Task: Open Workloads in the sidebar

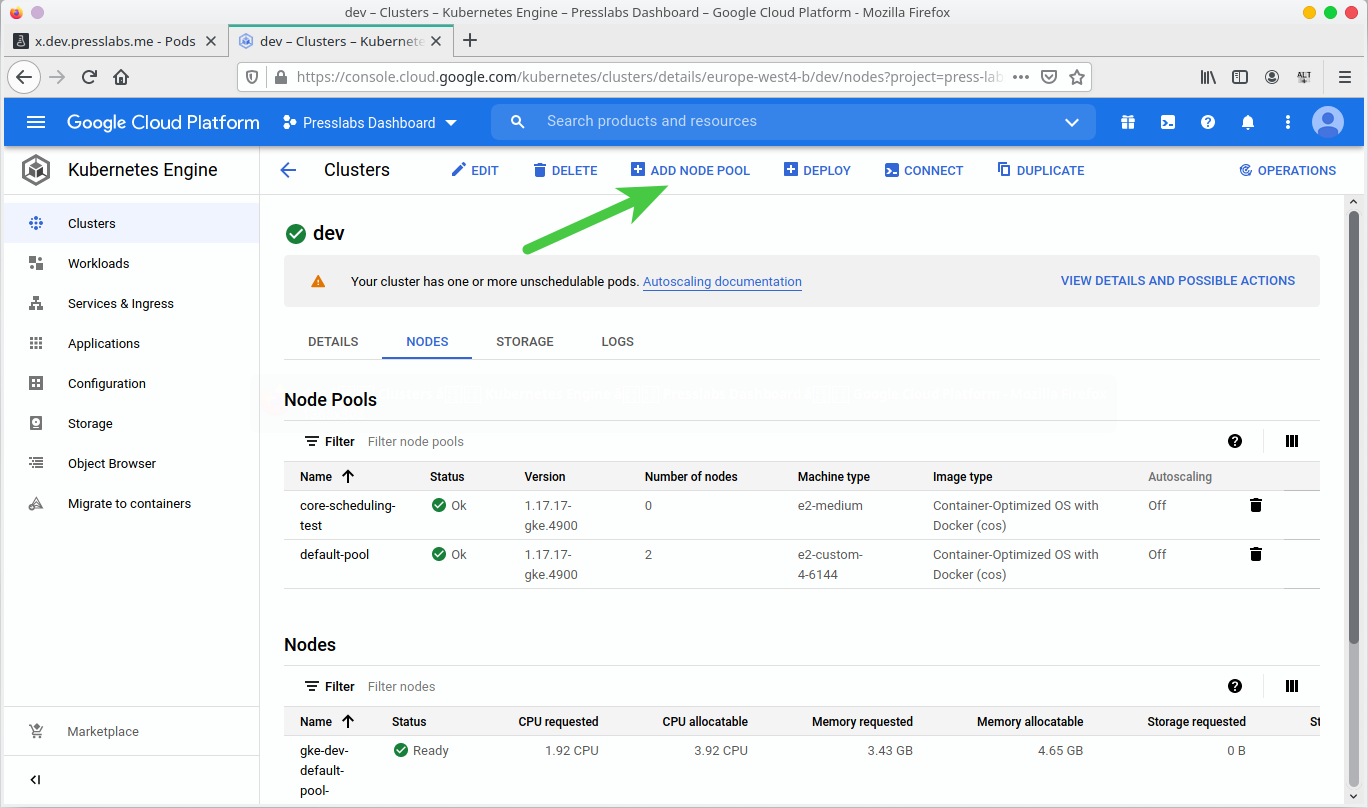Action: 130,263
